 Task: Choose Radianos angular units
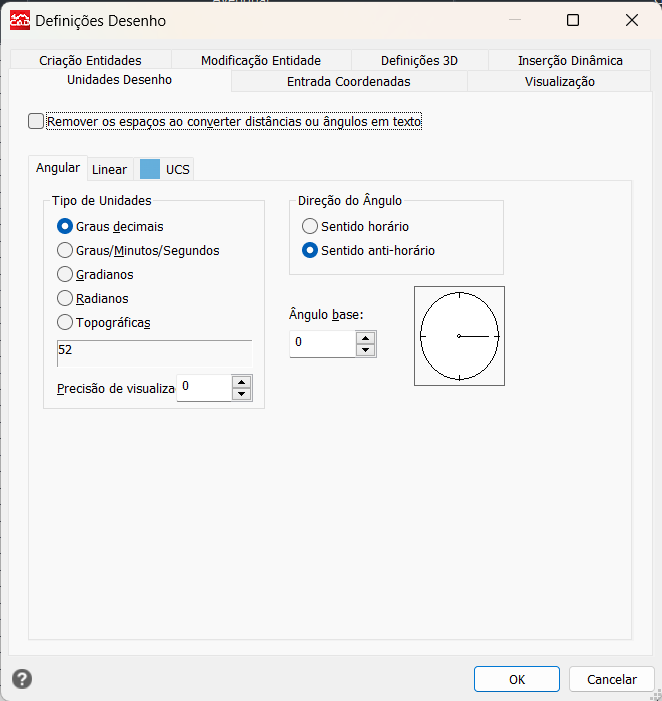65,298
